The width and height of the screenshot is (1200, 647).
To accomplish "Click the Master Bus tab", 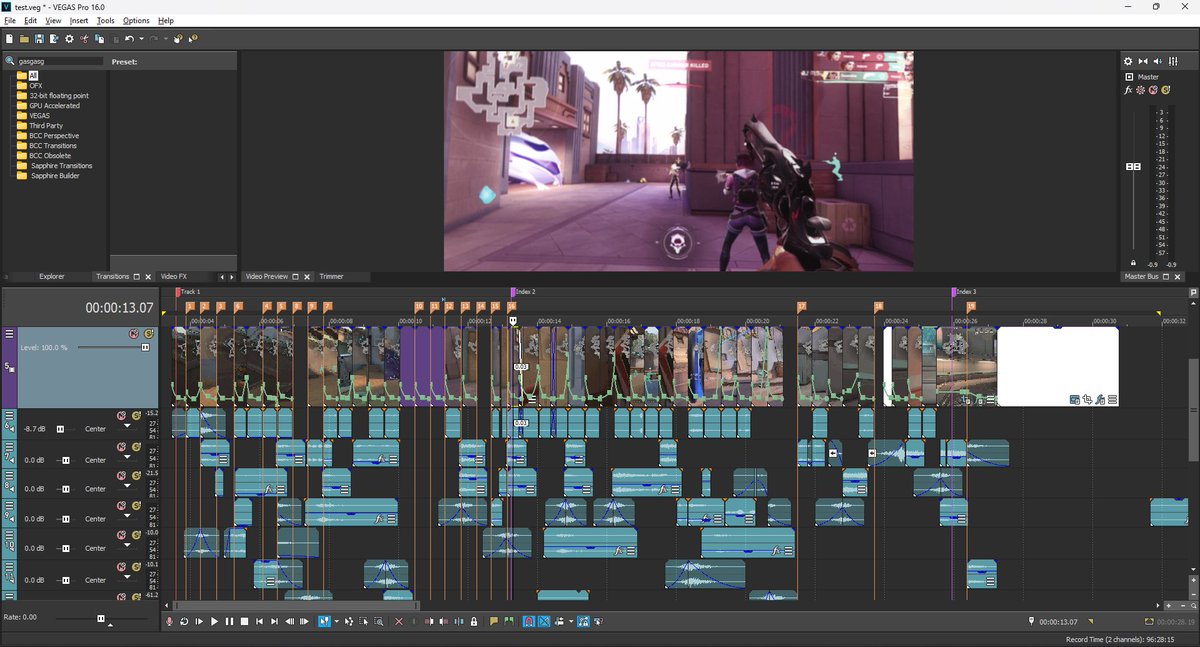I will [1141, 276].
